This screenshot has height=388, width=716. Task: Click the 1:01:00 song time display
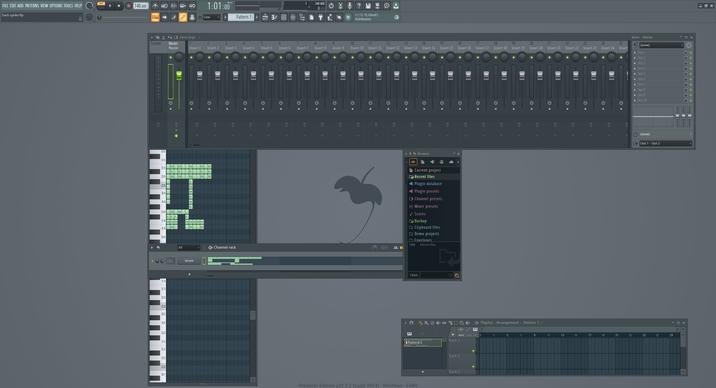[x=219, y=6]
